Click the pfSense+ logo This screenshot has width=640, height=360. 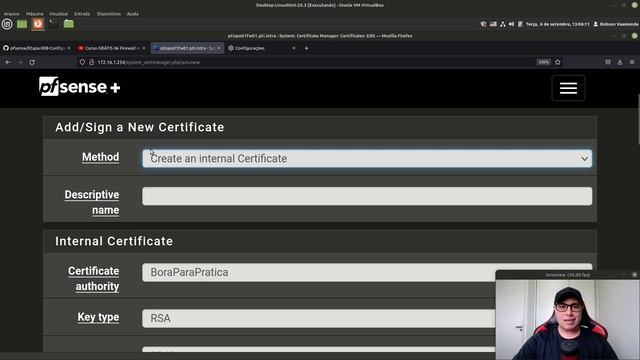pyautogui.click(x=80, y=87)
